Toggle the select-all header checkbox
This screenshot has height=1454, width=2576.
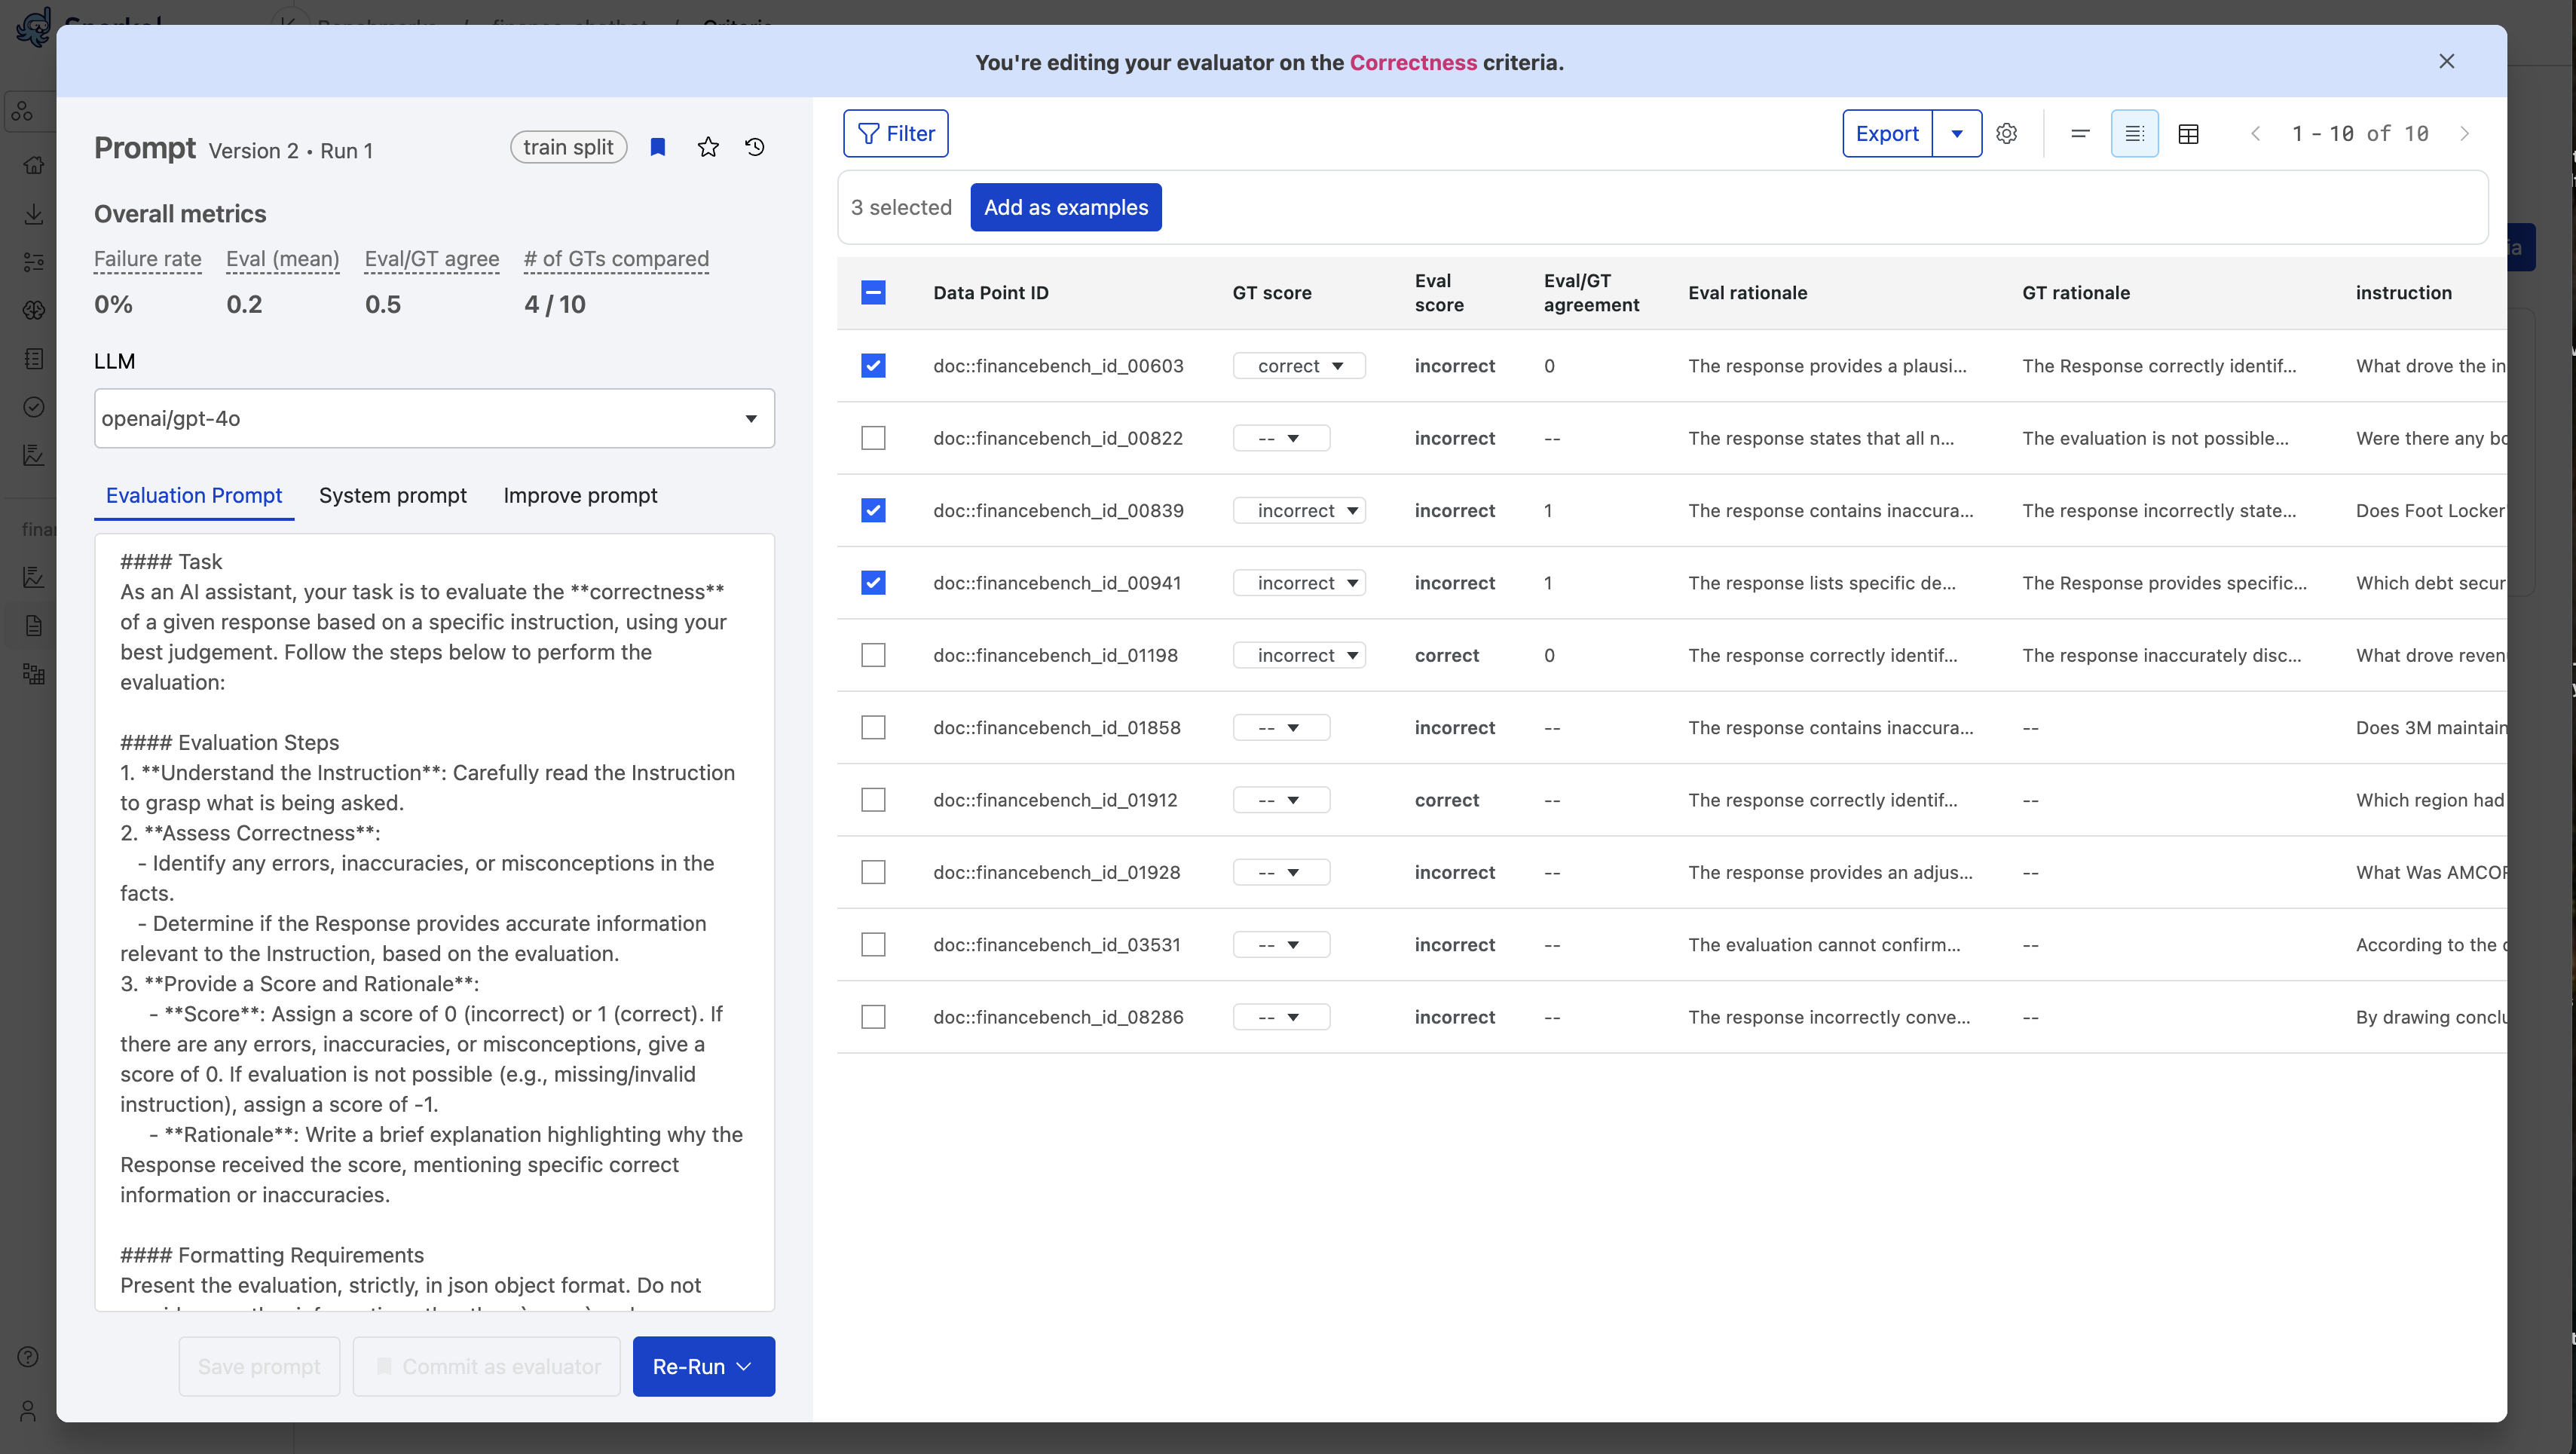(x=873, y=292)
